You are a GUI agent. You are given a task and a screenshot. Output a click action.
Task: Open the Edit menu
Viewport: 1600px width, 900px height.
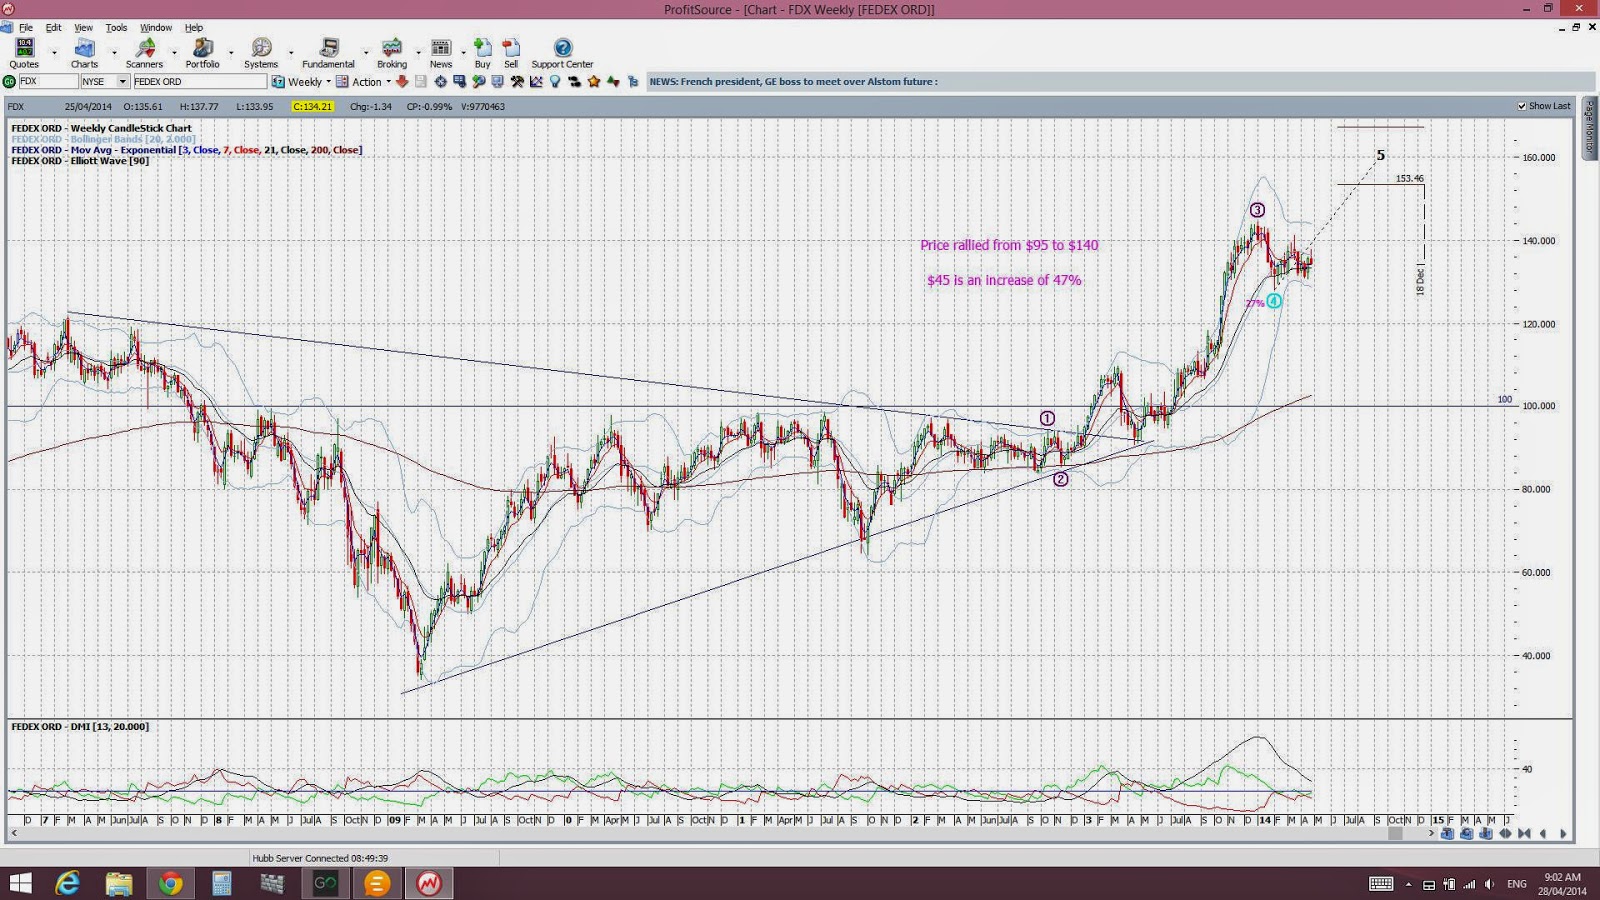click(x=53, y=28)
